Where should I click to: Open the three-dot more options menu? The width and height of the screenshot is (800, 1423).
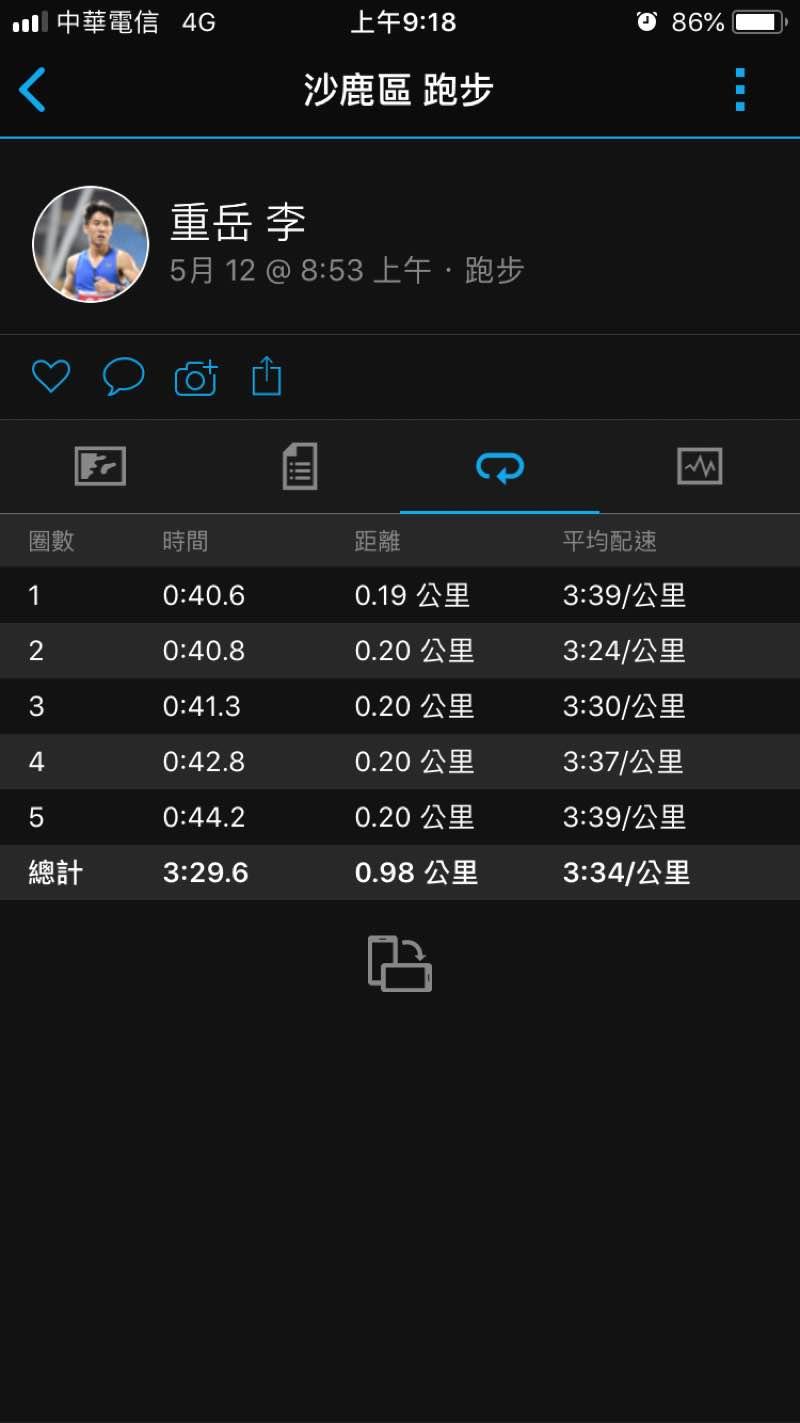740,90
